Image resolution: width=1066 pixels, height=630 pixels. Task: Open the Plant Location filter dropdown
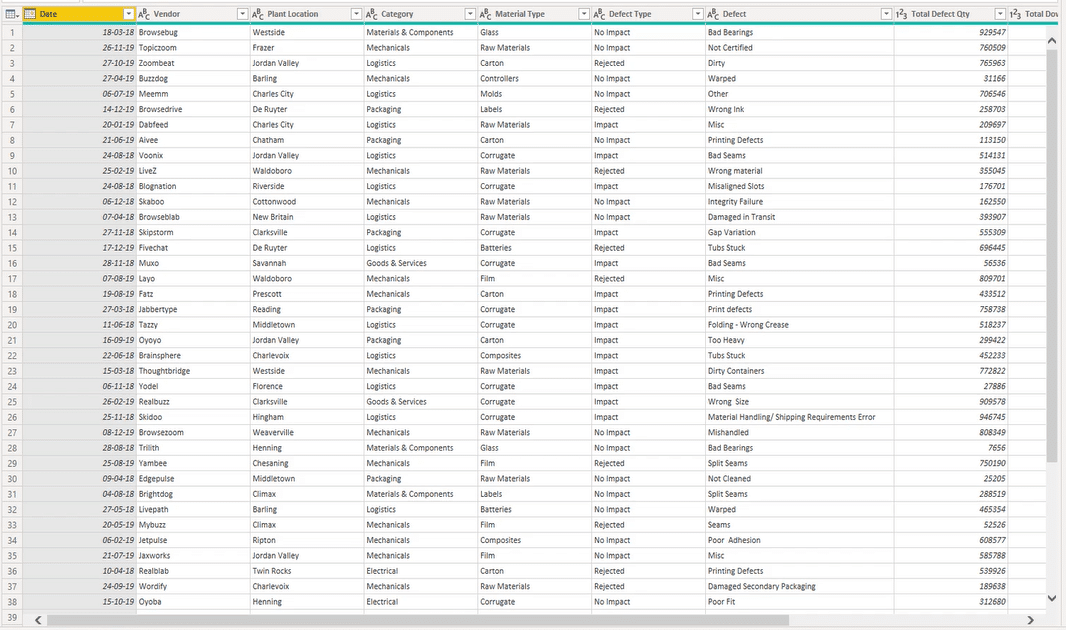[x=356, y=14]
